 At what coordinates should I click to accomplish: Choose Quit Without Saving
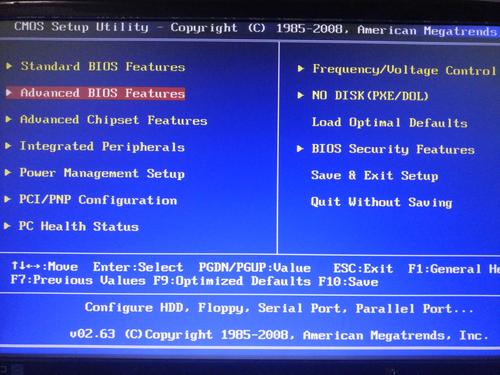tap(382, 202)
